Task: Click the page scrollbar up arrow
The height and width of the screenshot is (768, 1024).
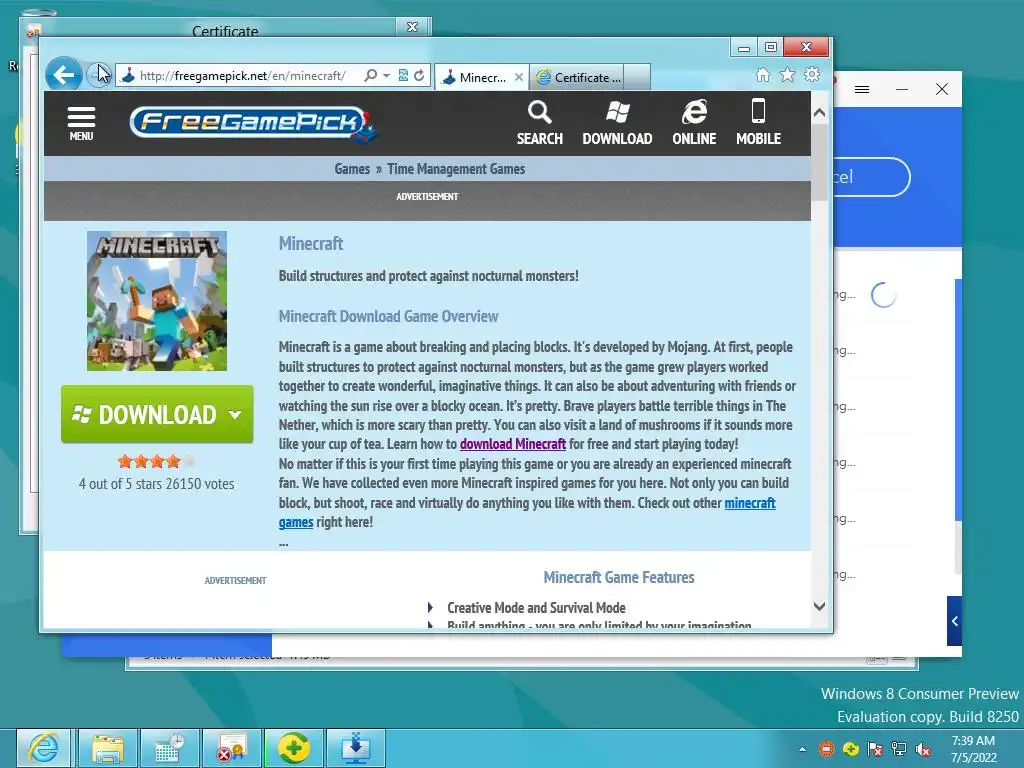Action: point(820,113)
